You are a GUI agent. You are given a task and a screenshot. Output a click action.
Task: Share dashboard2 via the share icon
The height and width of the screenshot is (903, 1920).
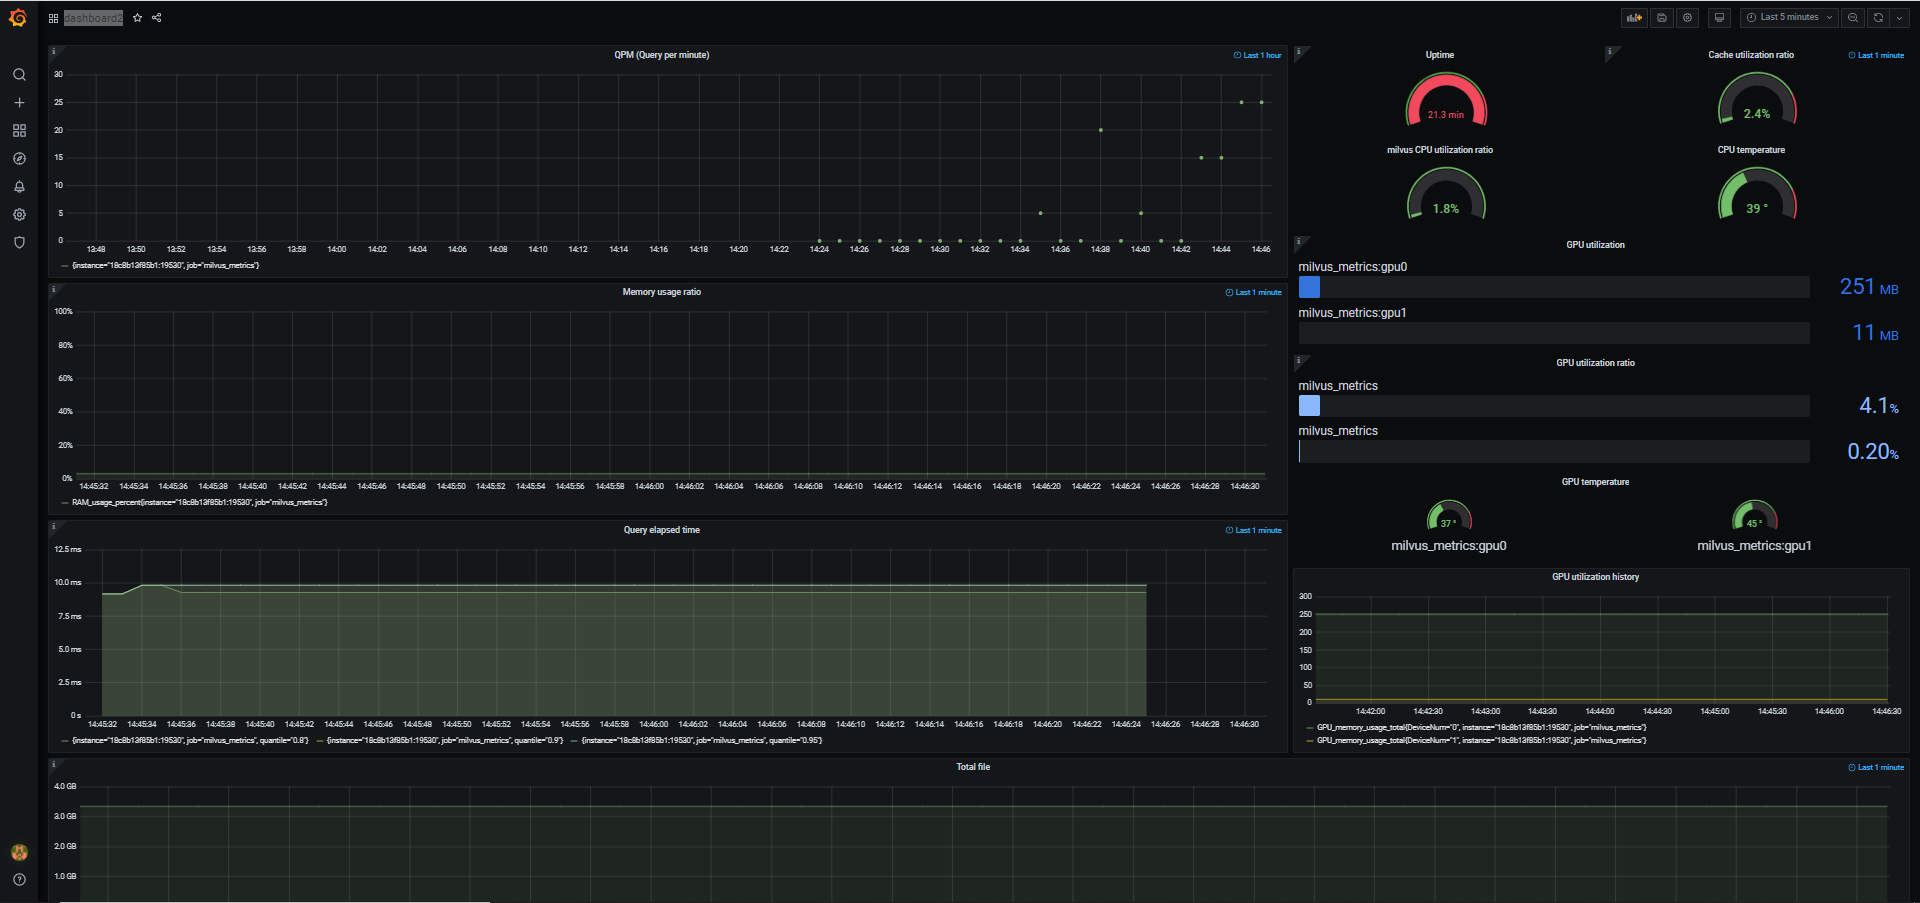click(x=157, y=18)
